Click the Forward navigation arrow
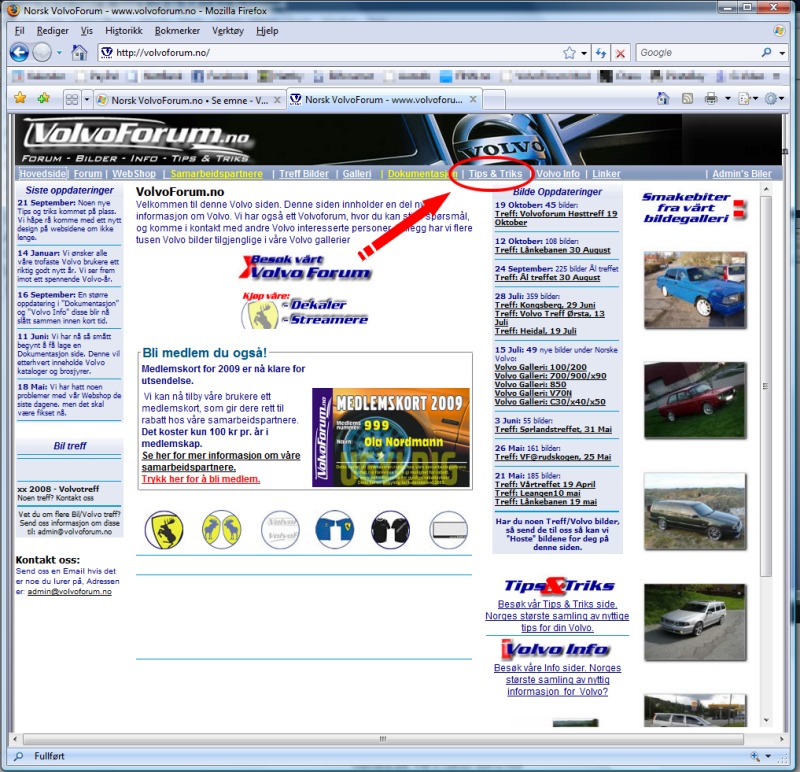Image resolution: width=800 pixels, height=772 pixels. coord(42,52)
